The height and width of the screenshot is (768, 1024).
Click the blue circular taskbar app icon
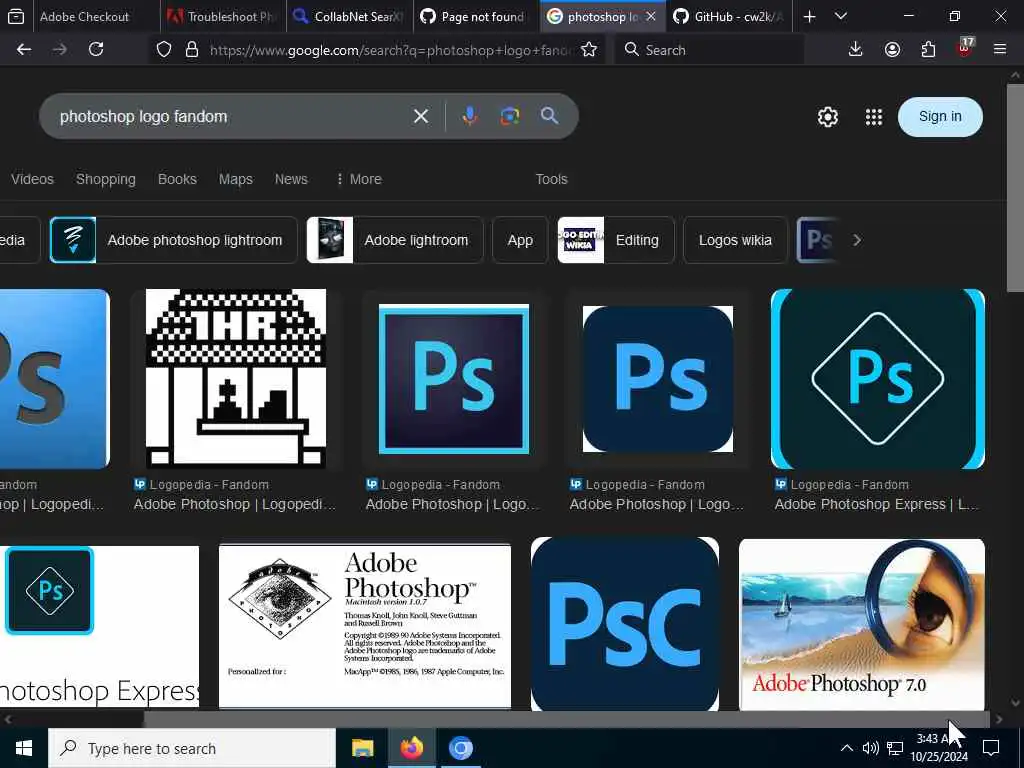pyautogui.click(x=460, y=748)
